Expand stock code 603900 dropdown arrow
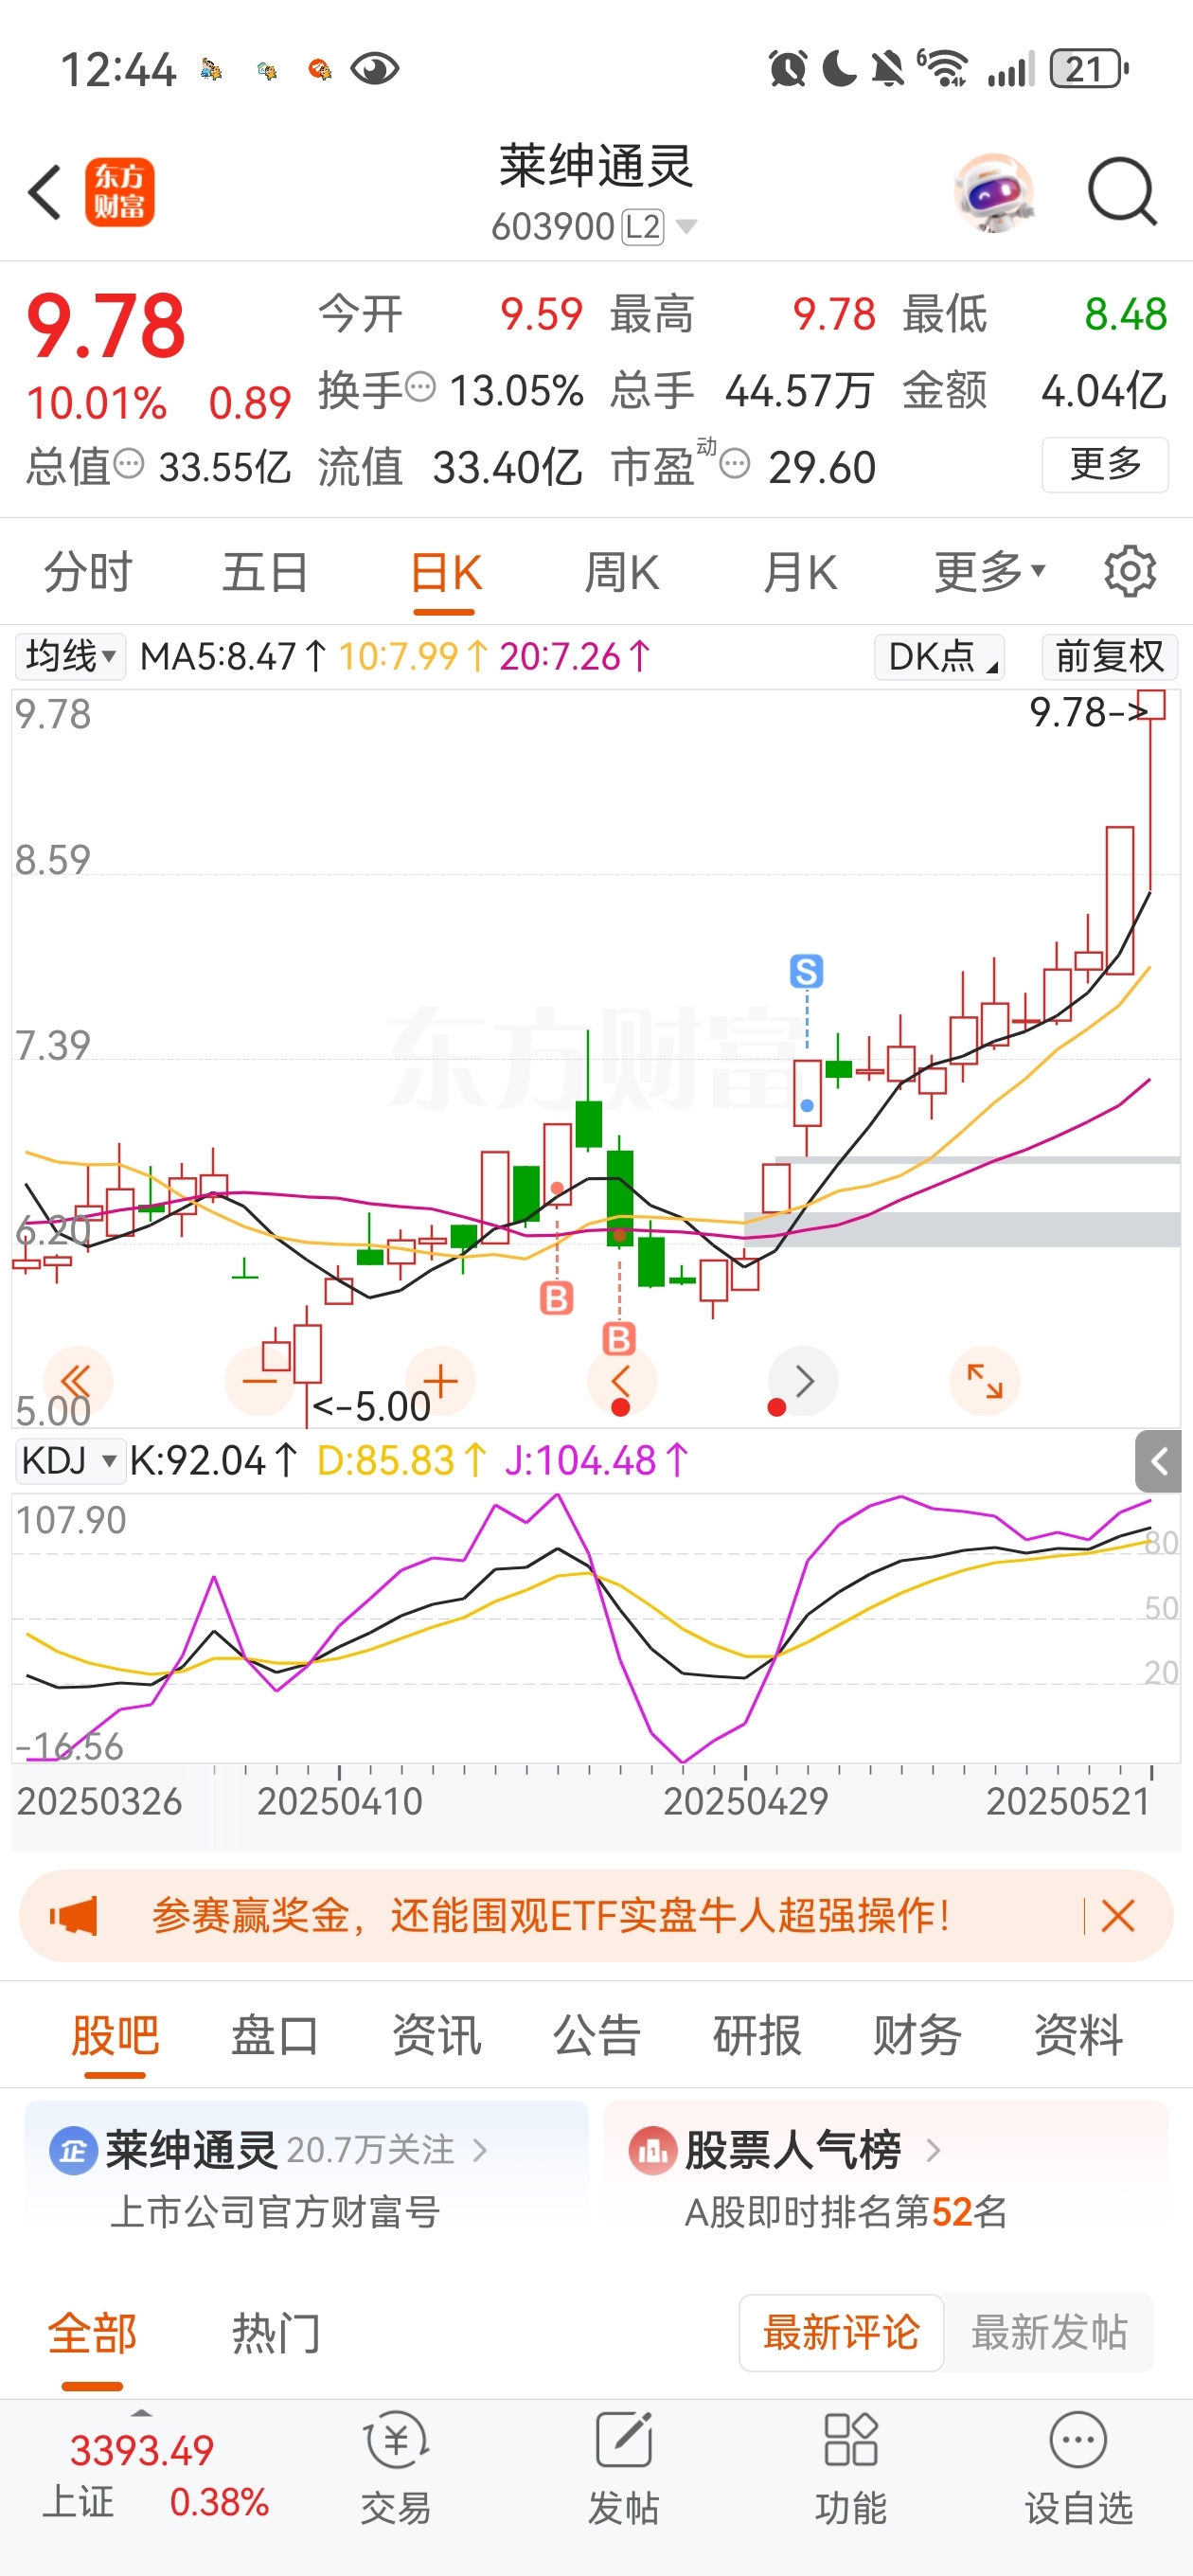The width and height of the screenshot is (1193, 2576). tap(686, 227)
